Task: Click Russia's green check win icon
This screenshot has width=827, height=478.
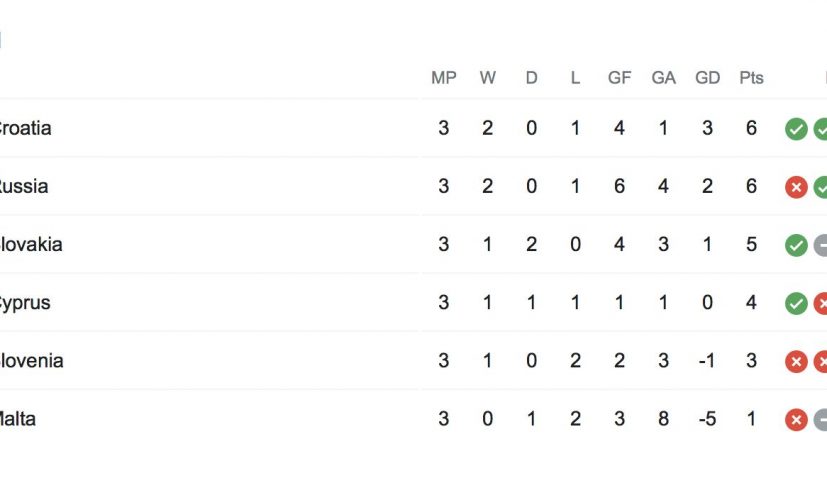Action: (821, 187)
